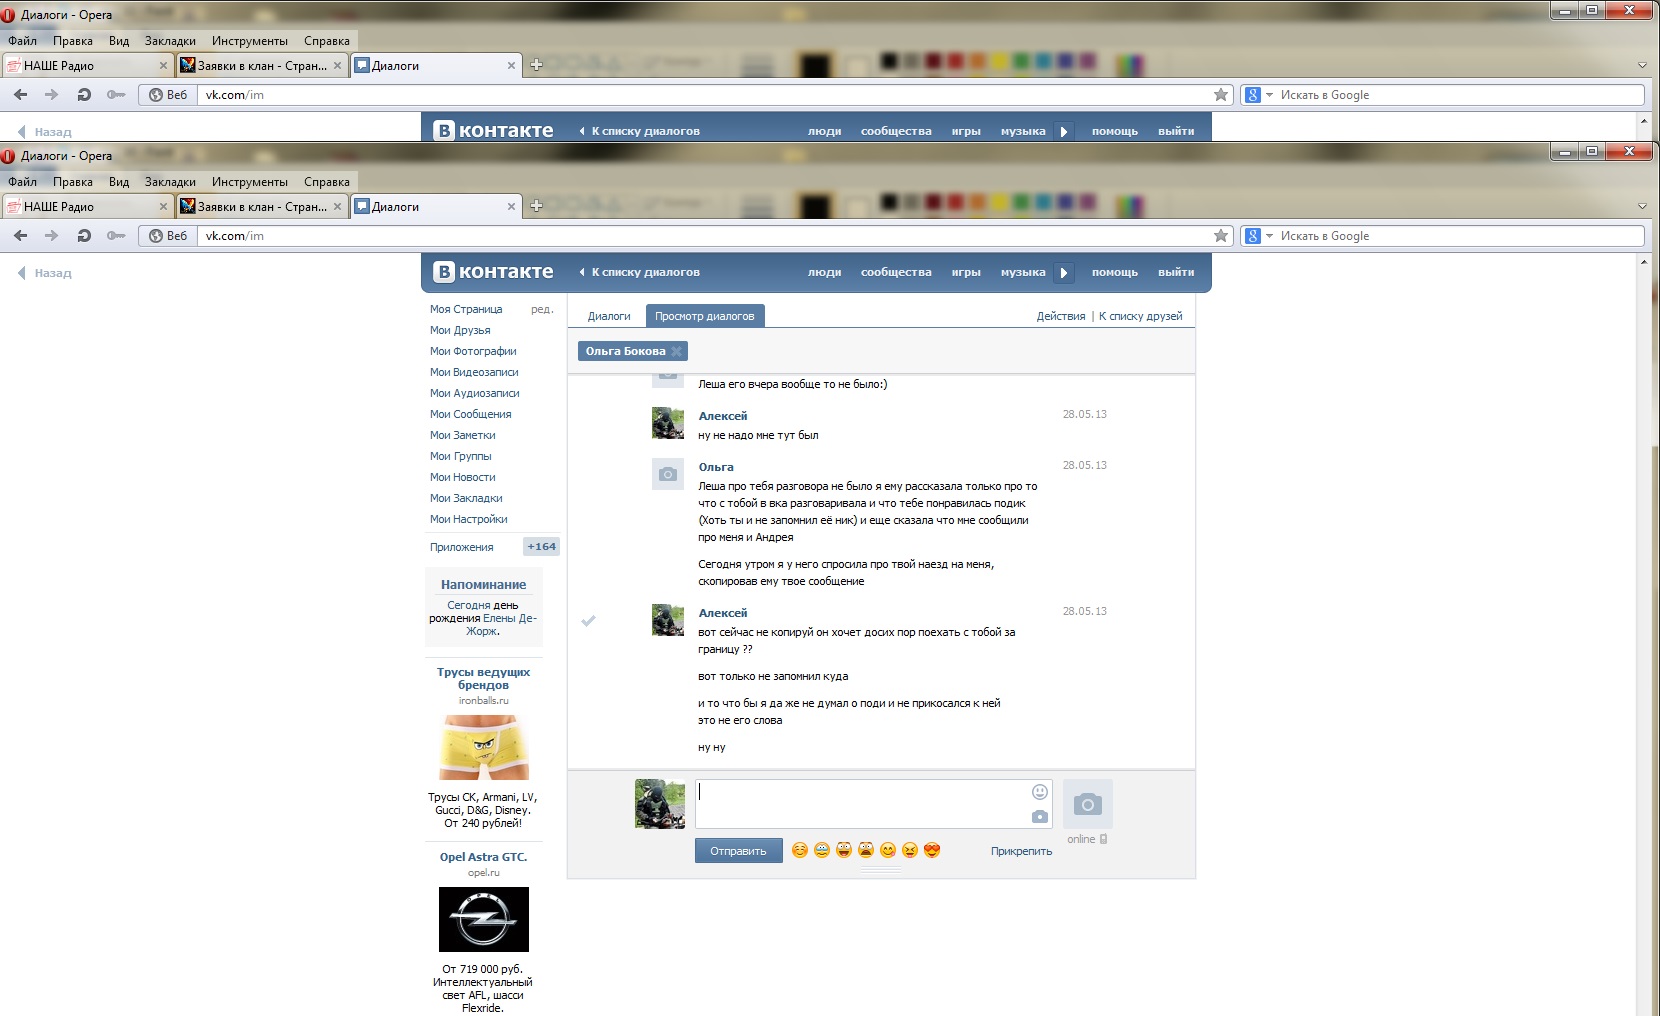Insert the wide grin emoji

pyautogui.click(x=844, y=850)
